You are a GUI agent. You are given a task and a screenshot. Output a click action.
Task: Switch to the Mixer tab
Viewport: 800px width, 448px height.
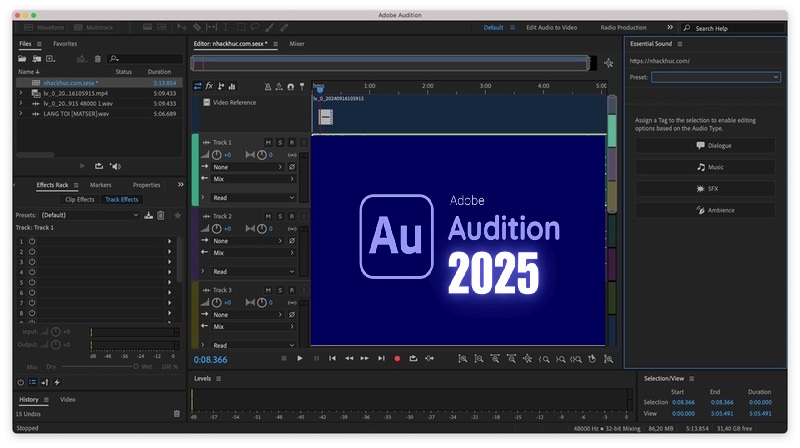pos(297,44)
